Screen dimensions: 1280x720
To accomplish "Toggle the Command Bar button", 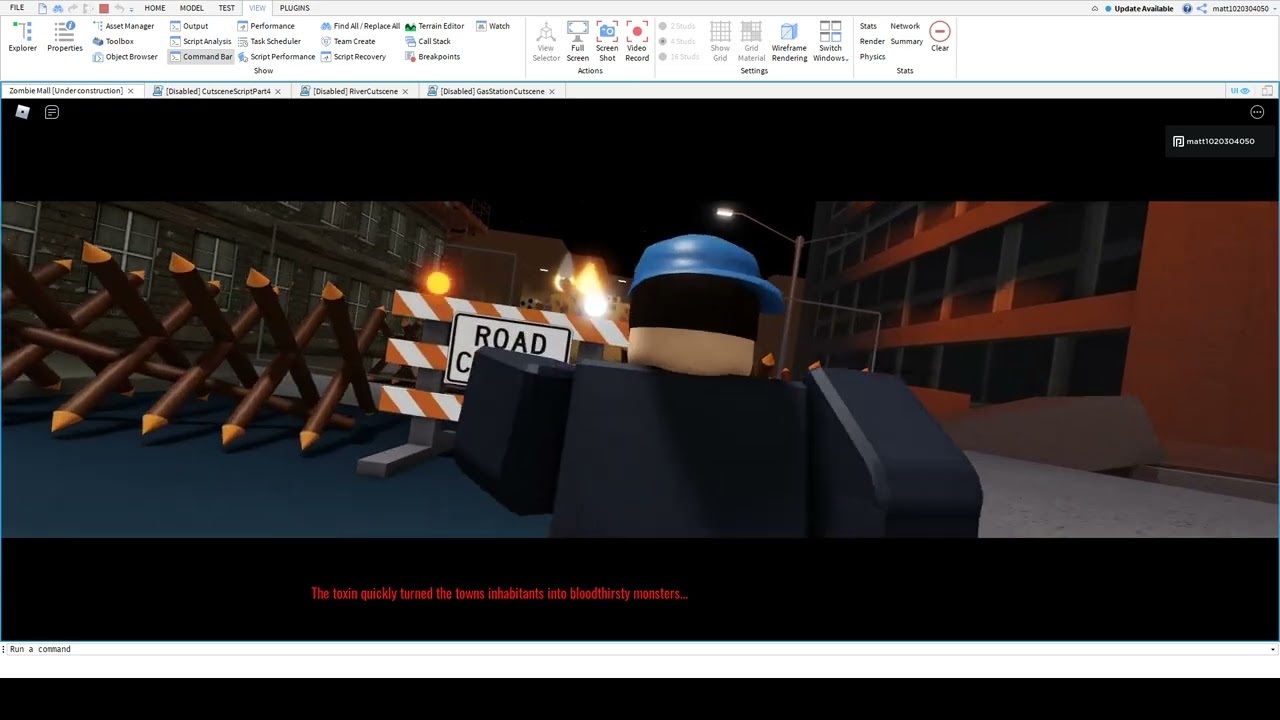I will (x=201, y=57).
